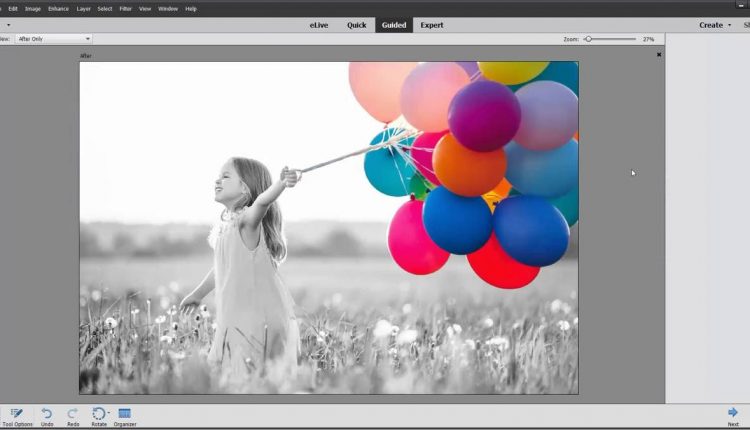Click the Redo icon
The height and width of the screenshot is (430, 750).
coord(73,413)
